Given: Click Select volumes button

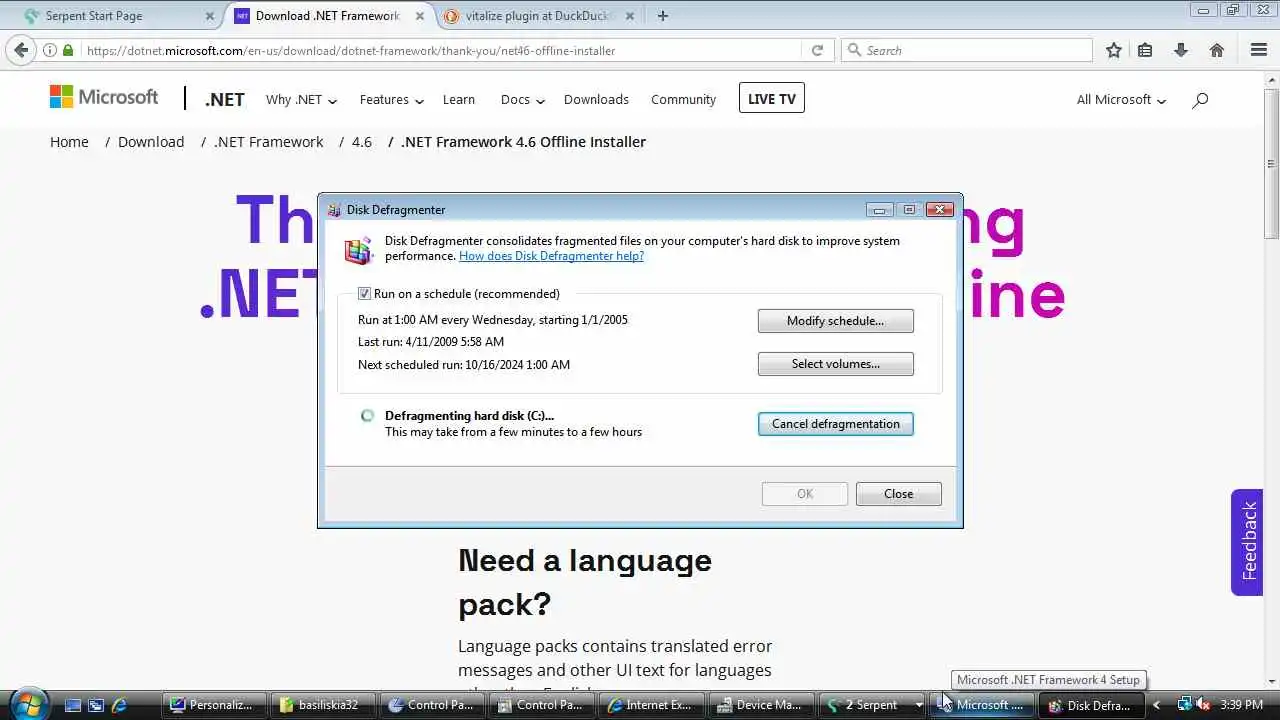Looking at the screenshot, I should [x=836, y=364].
